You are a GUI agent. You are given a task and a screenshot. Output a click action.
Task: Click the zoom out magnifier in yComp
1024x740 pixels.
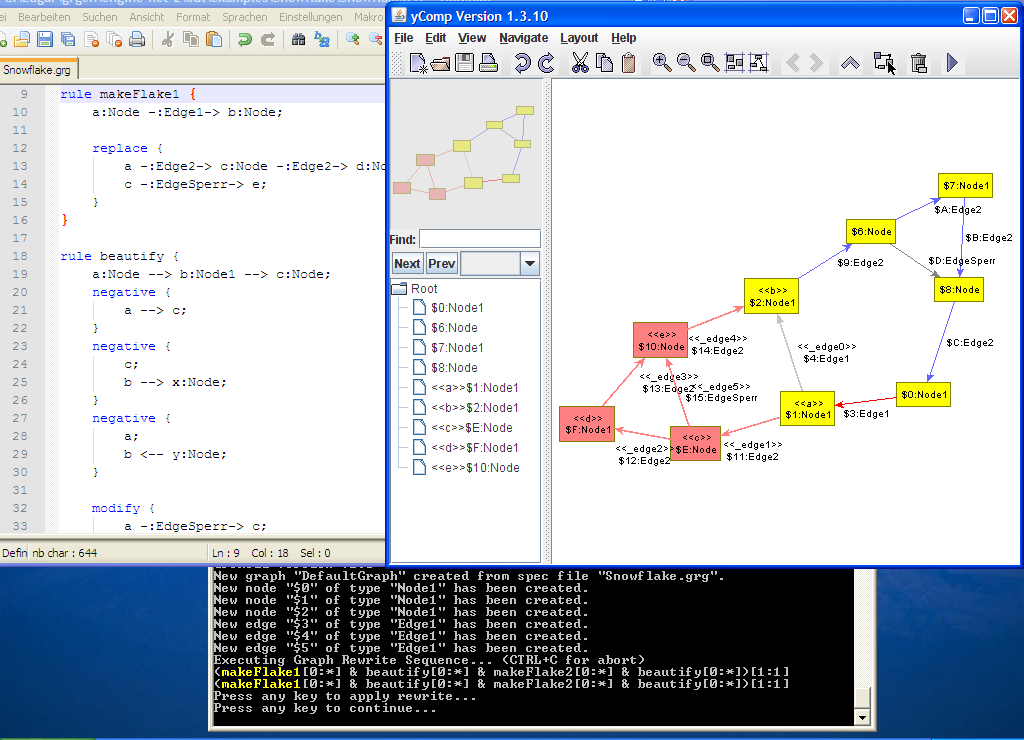pos(686,63)
